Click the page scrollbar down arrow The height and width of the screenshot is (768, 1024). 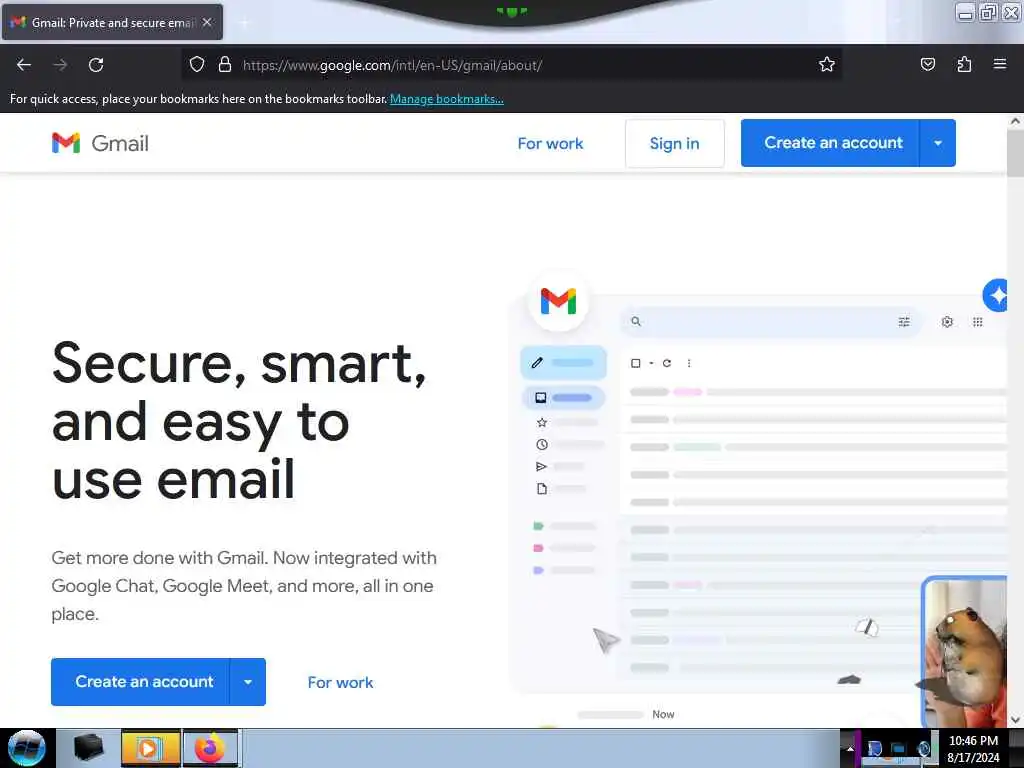pyautogui.click(x=1015, y=720)
